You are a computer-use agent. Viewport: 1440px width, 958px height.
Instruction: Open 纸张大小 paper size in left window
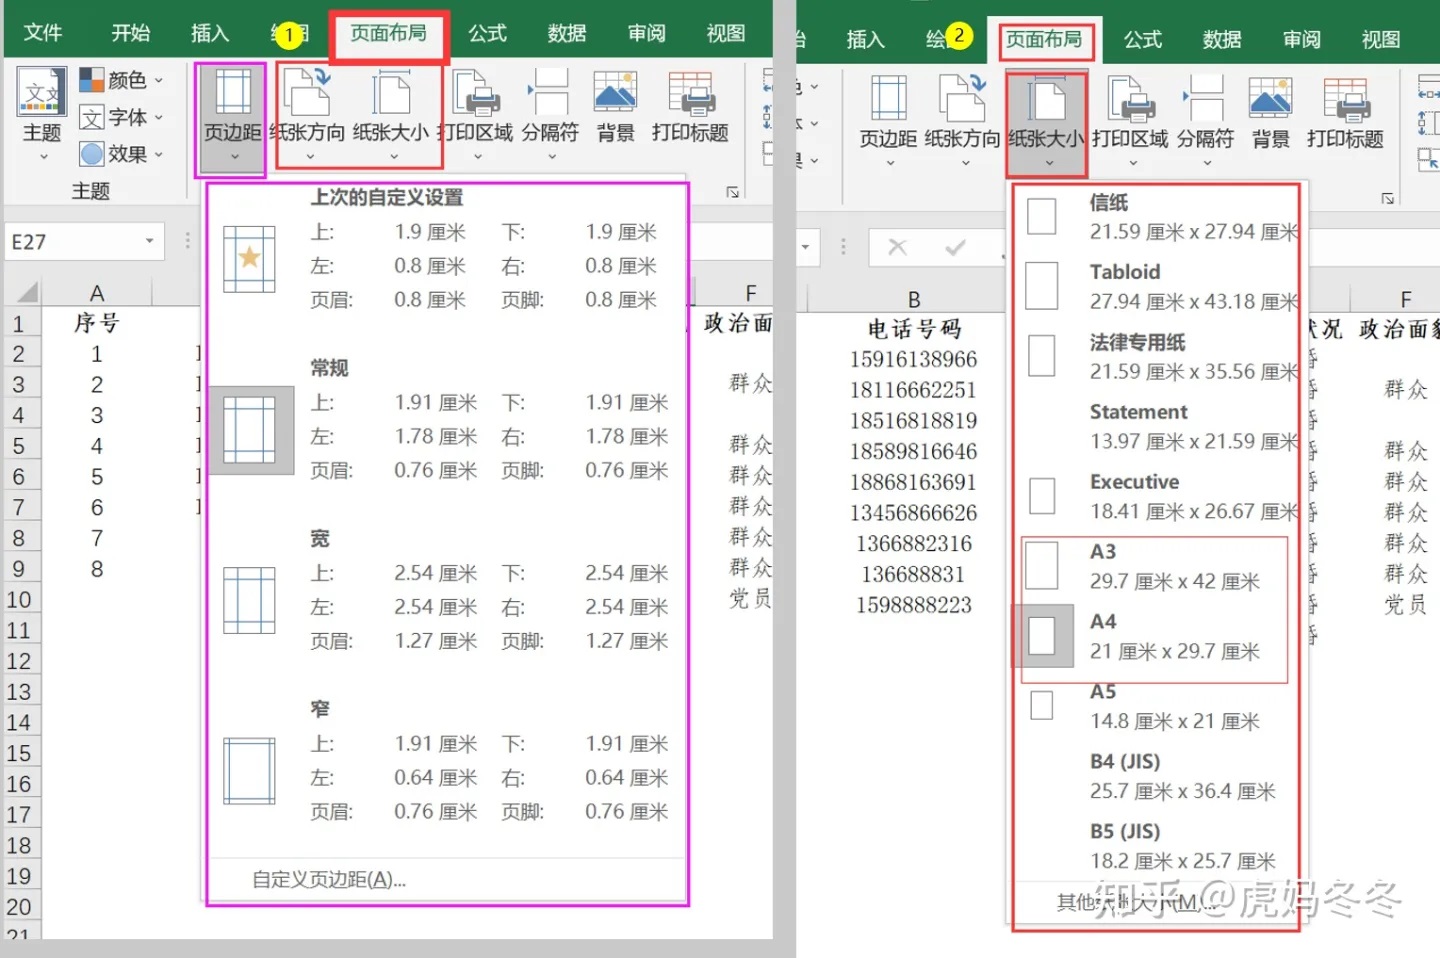391,118
